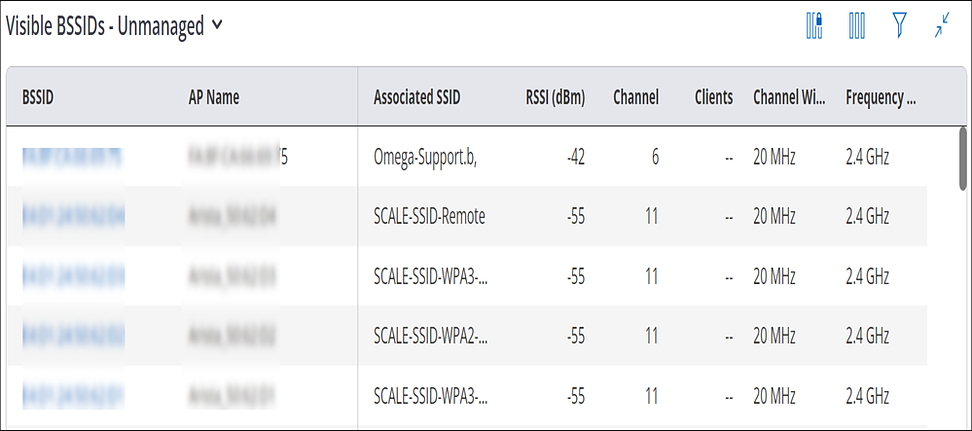Click channel 11 in the SCALE-SSID-WPA2 row
972x431 pixels.
tap(652, 335)
